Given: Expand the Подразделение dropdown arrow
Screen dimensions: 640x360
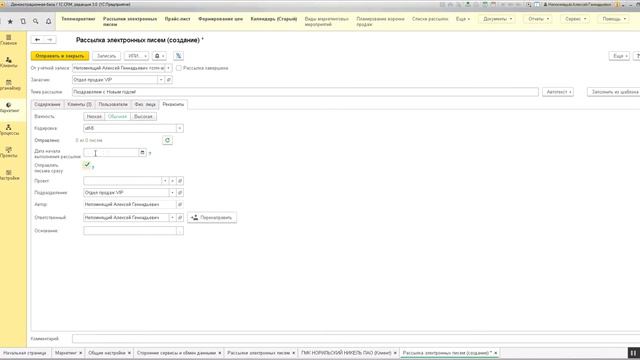Looking at the screenshot, I should click(172, 192).
